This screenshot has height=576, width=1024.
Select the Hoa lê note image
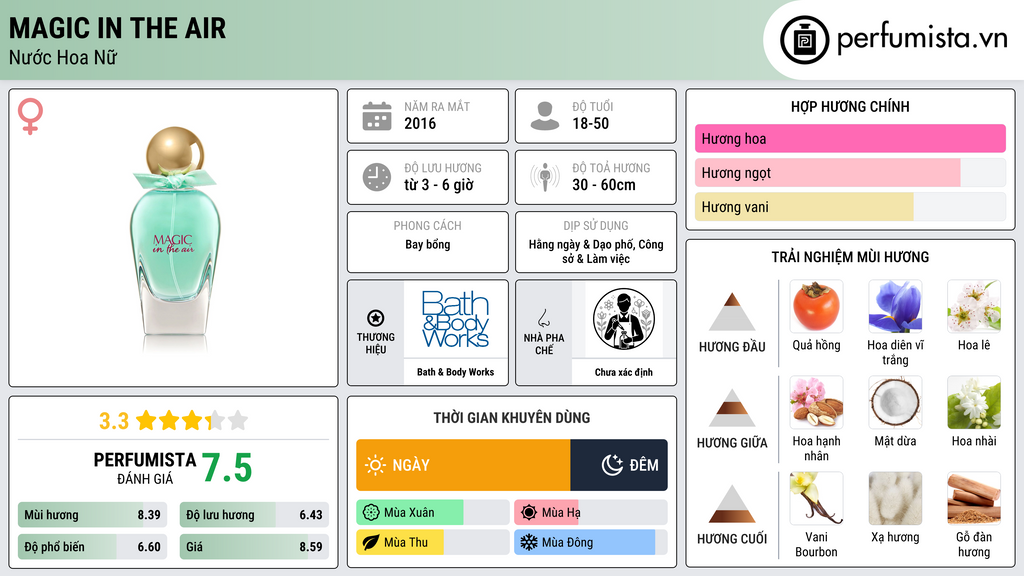click(974, 307)
